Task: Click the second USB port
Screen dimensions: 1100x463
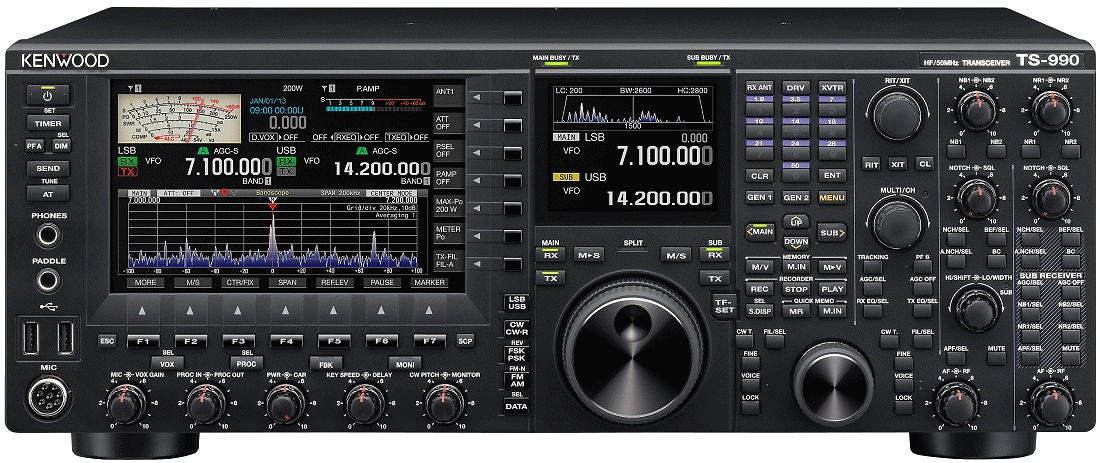Action: point(65,338)
